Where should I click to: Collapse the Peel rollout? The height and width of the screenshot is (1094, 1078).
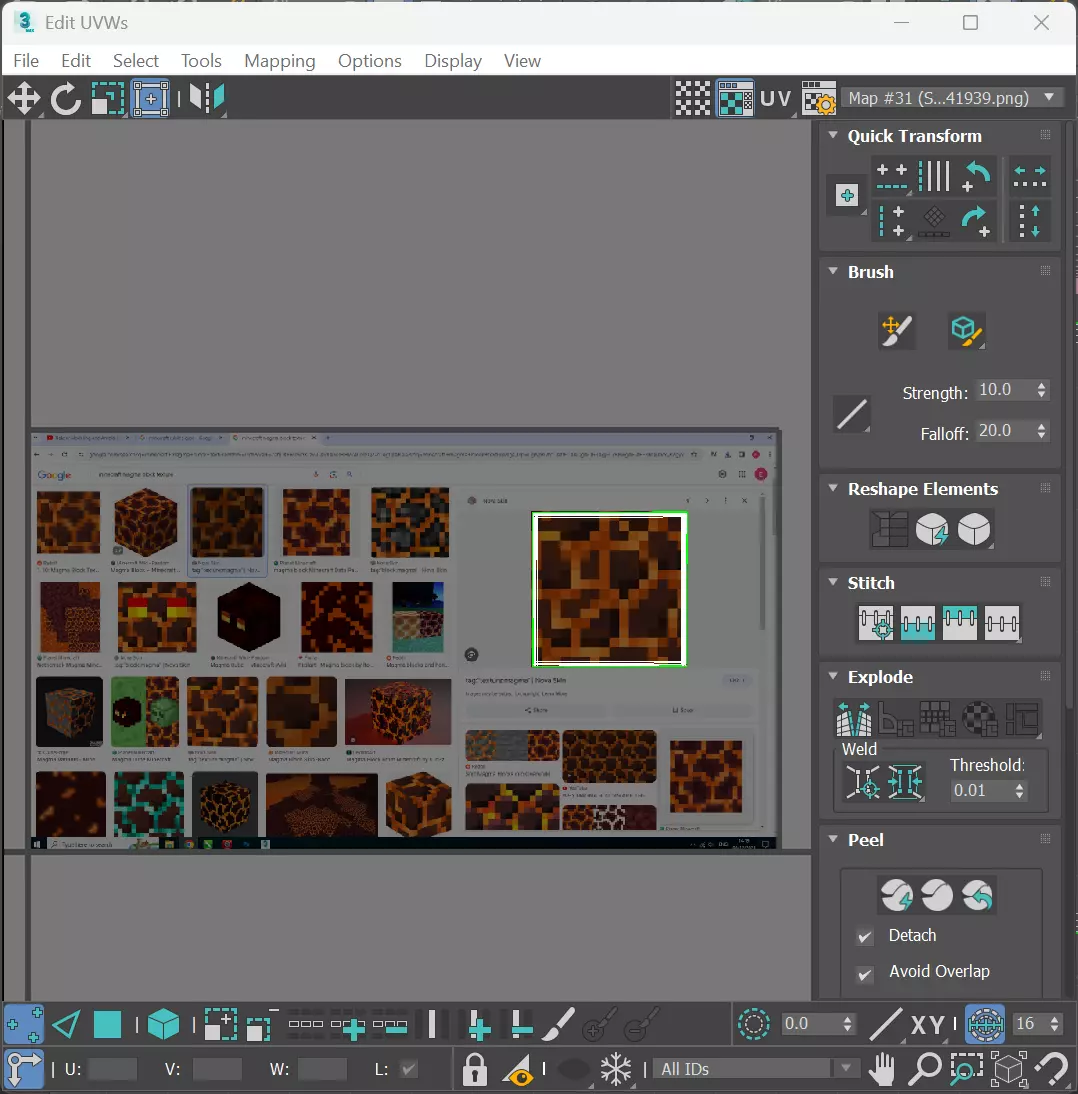tap(832, 839)
